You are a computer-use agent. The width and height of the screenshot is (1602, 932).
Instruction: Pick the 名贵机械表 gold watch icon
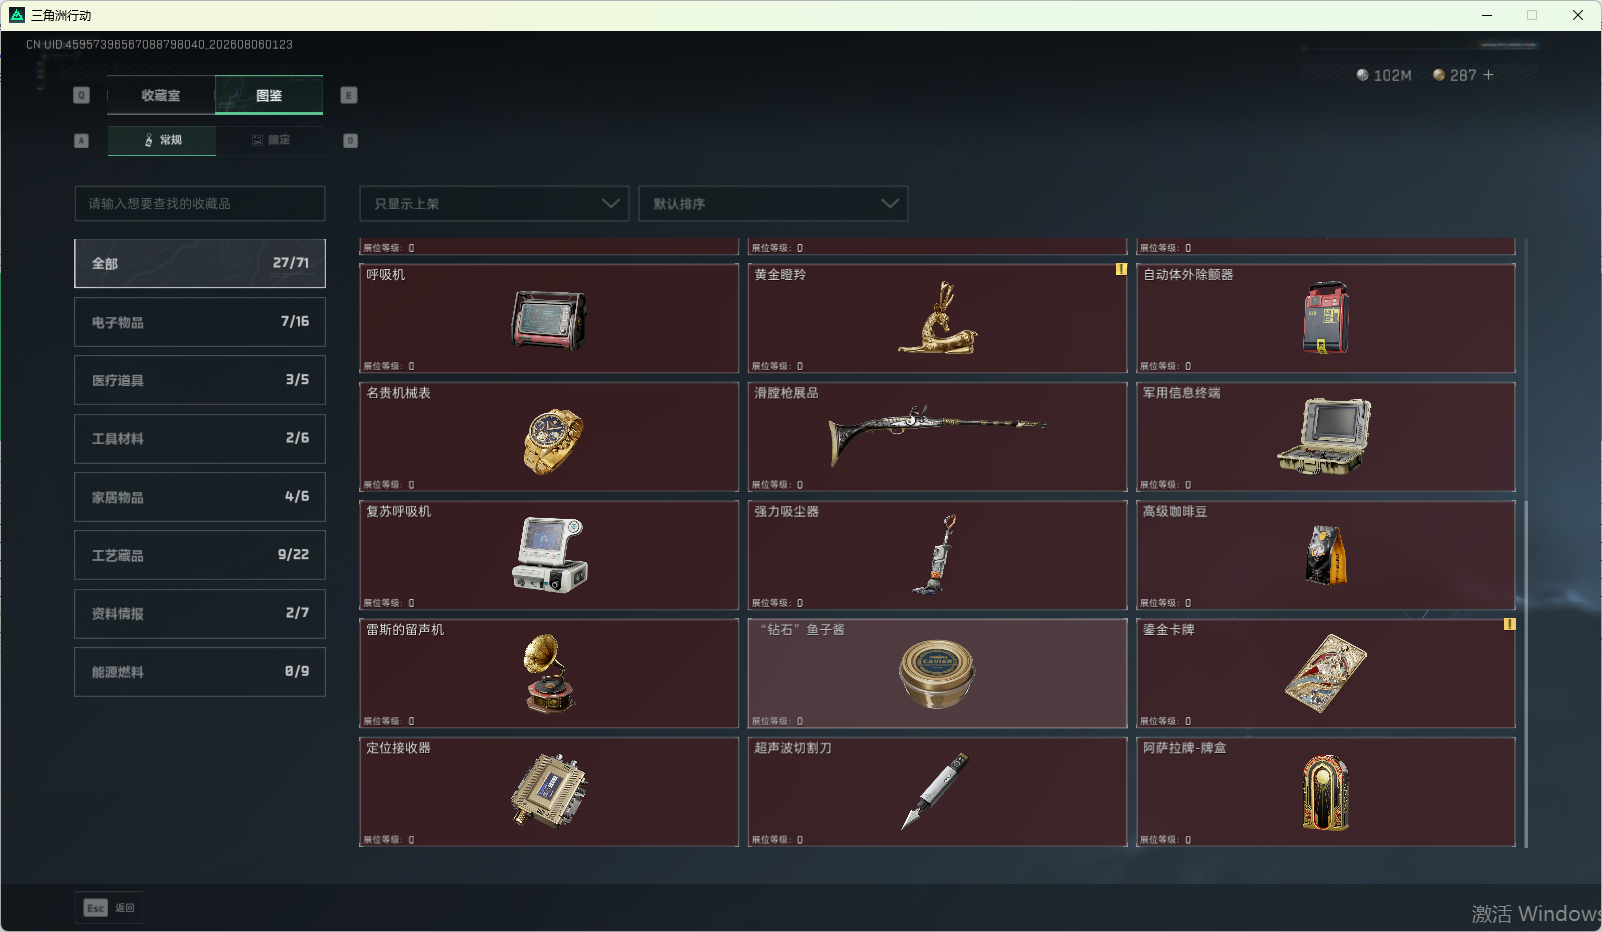(553, 441)
